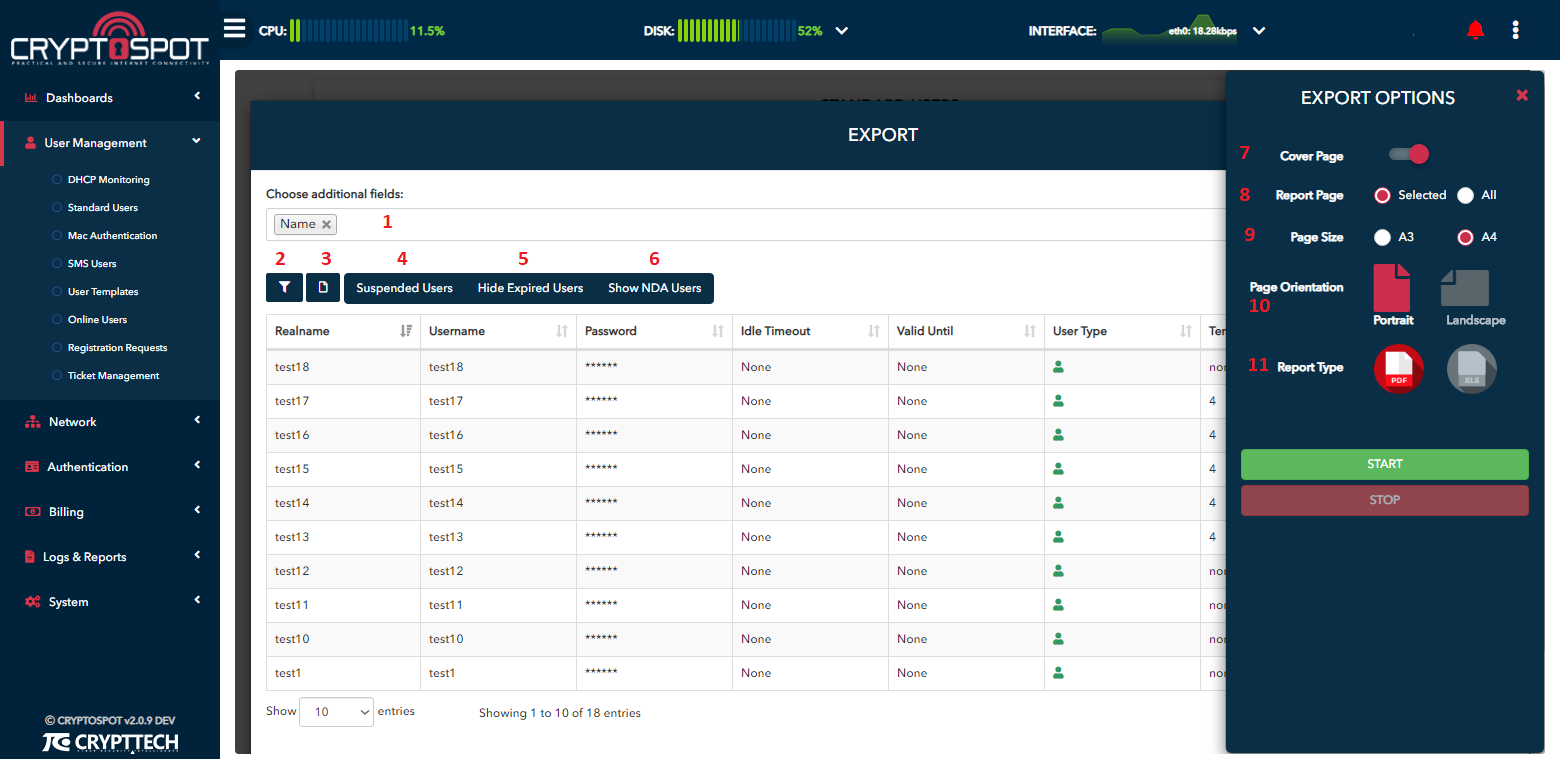This screenshot has height=759, width=1560.
Task: Select PDF report type icon
Action: [1398, 369]
